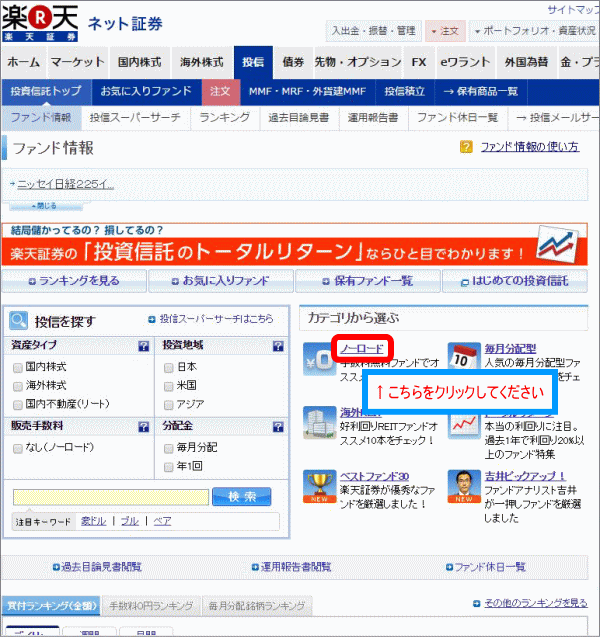Screen dimensions: 600x637
Task: Click the Rakuten Securities logo
Action: 40,23
